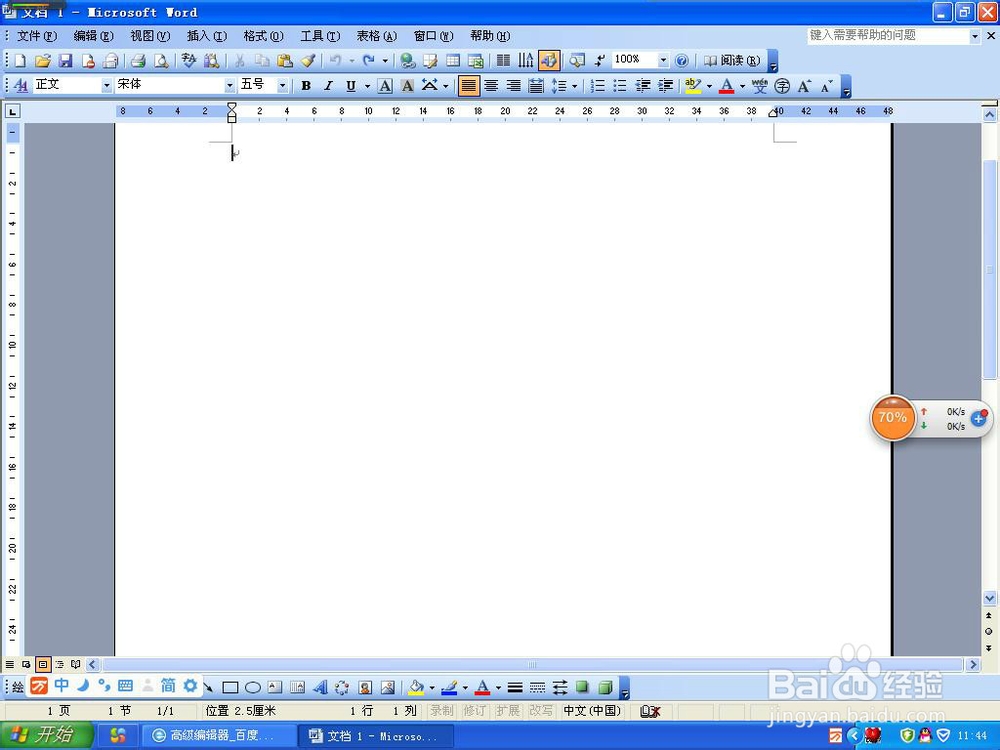Insert WordArt from drawing toolbar

[321, 688]
